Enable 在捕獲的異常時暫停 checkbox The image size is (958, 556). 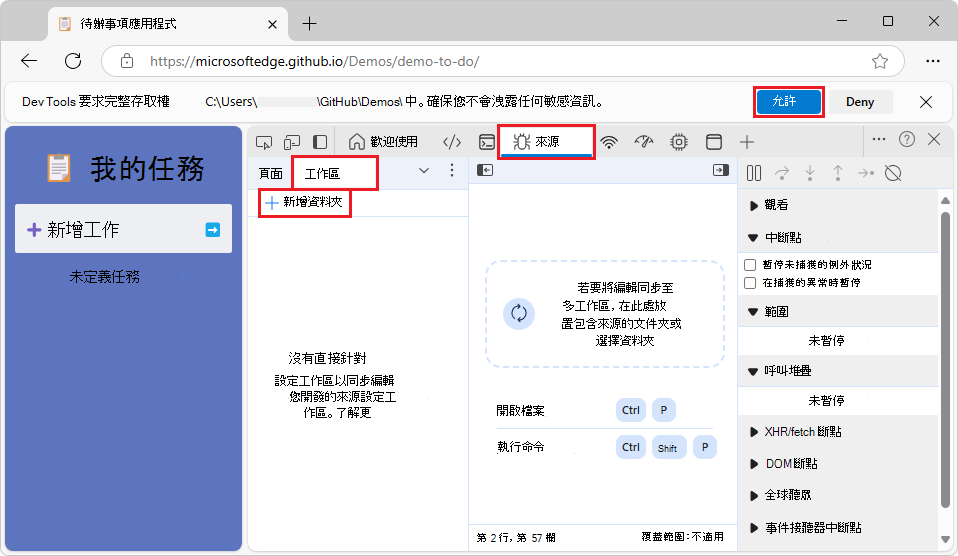pos(750,283)
